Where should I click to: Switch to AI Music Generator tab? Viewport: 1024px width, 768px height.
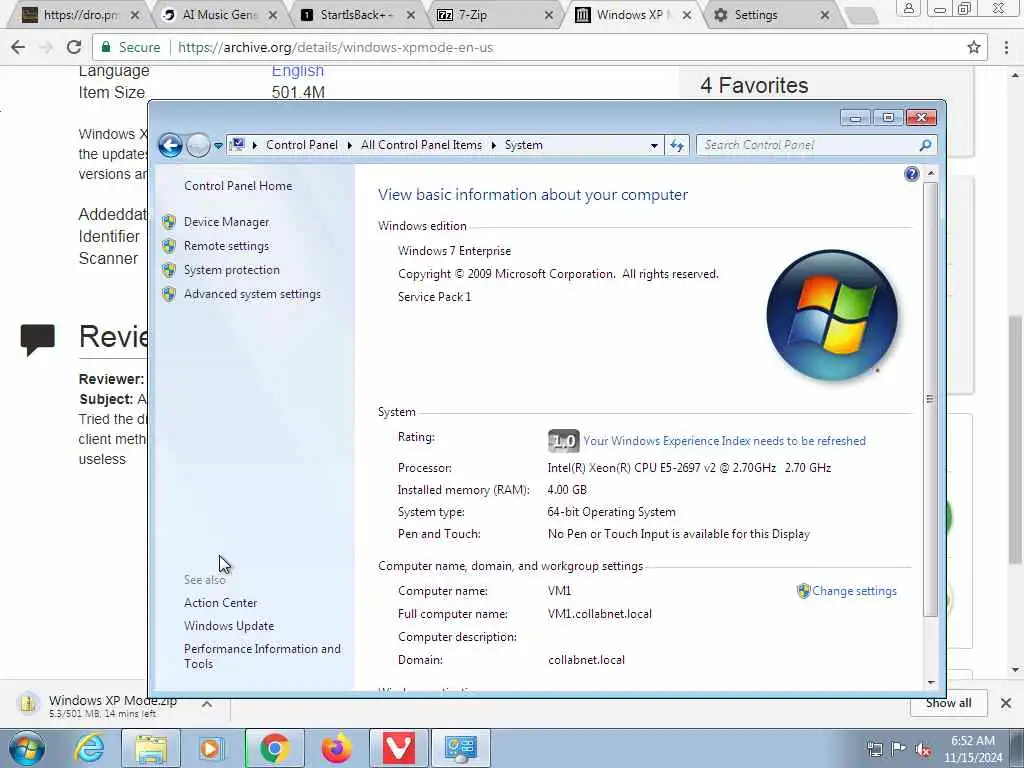[219, 15]
